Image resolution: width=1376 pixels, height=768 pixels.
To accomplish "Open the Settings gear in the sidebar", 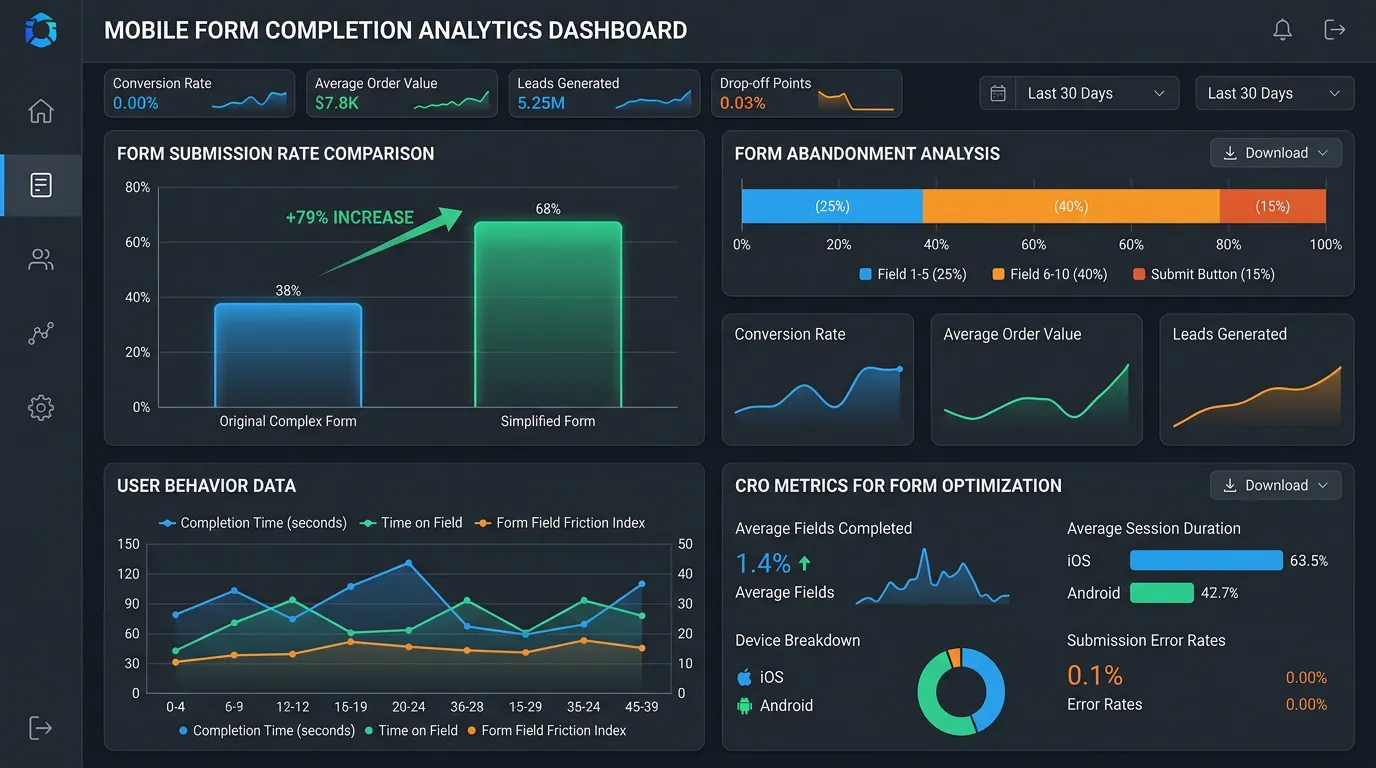I will (x=41, y=408).
